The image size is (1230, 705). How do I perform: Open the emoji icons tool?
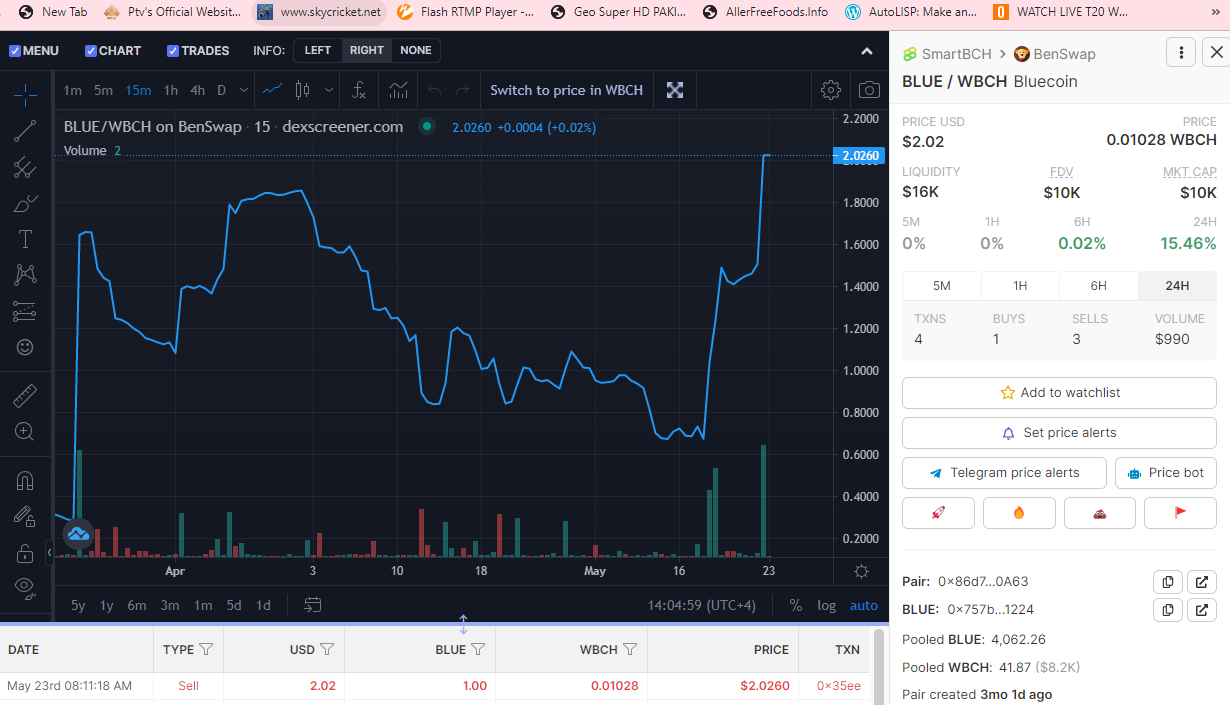[x=25, y=347]
